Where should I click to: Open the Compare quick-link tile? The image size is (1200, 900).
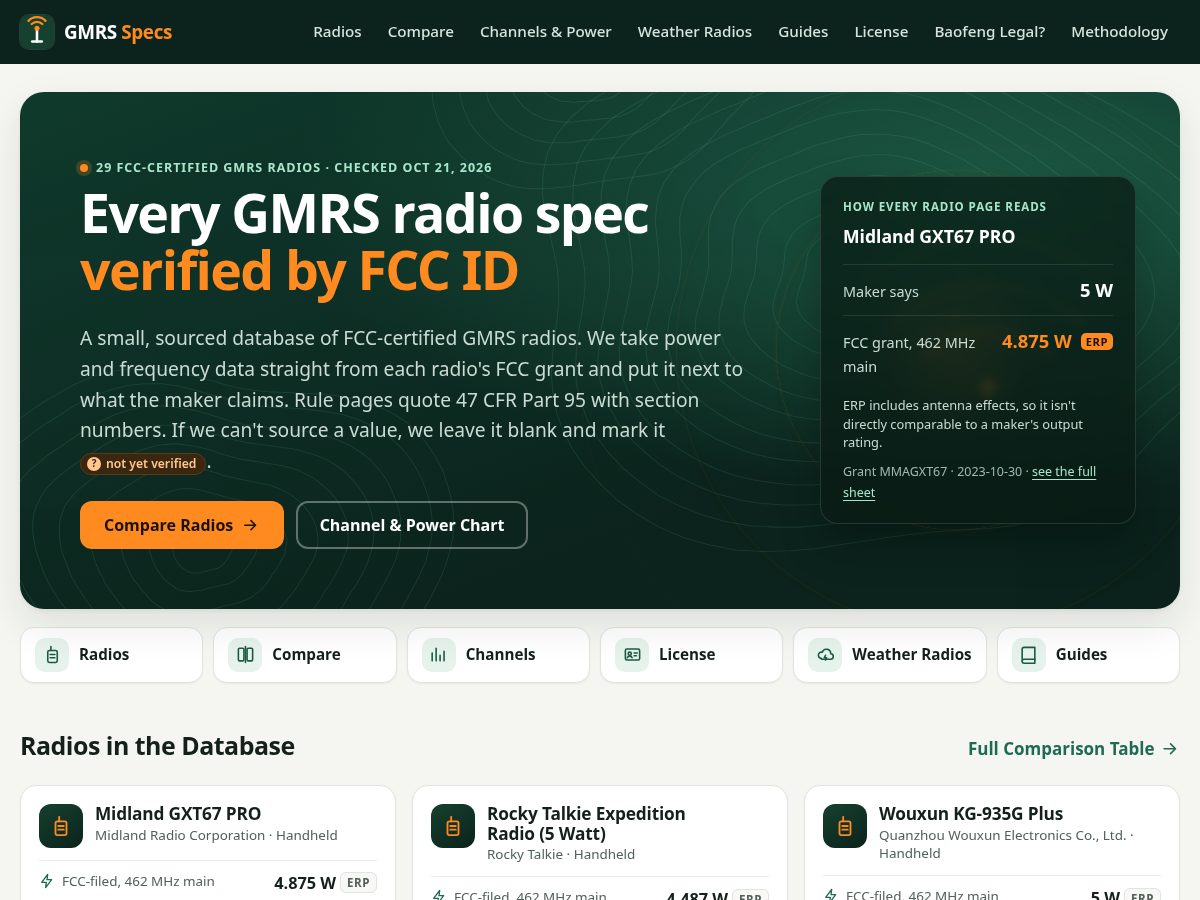click(x=305, y=655)
